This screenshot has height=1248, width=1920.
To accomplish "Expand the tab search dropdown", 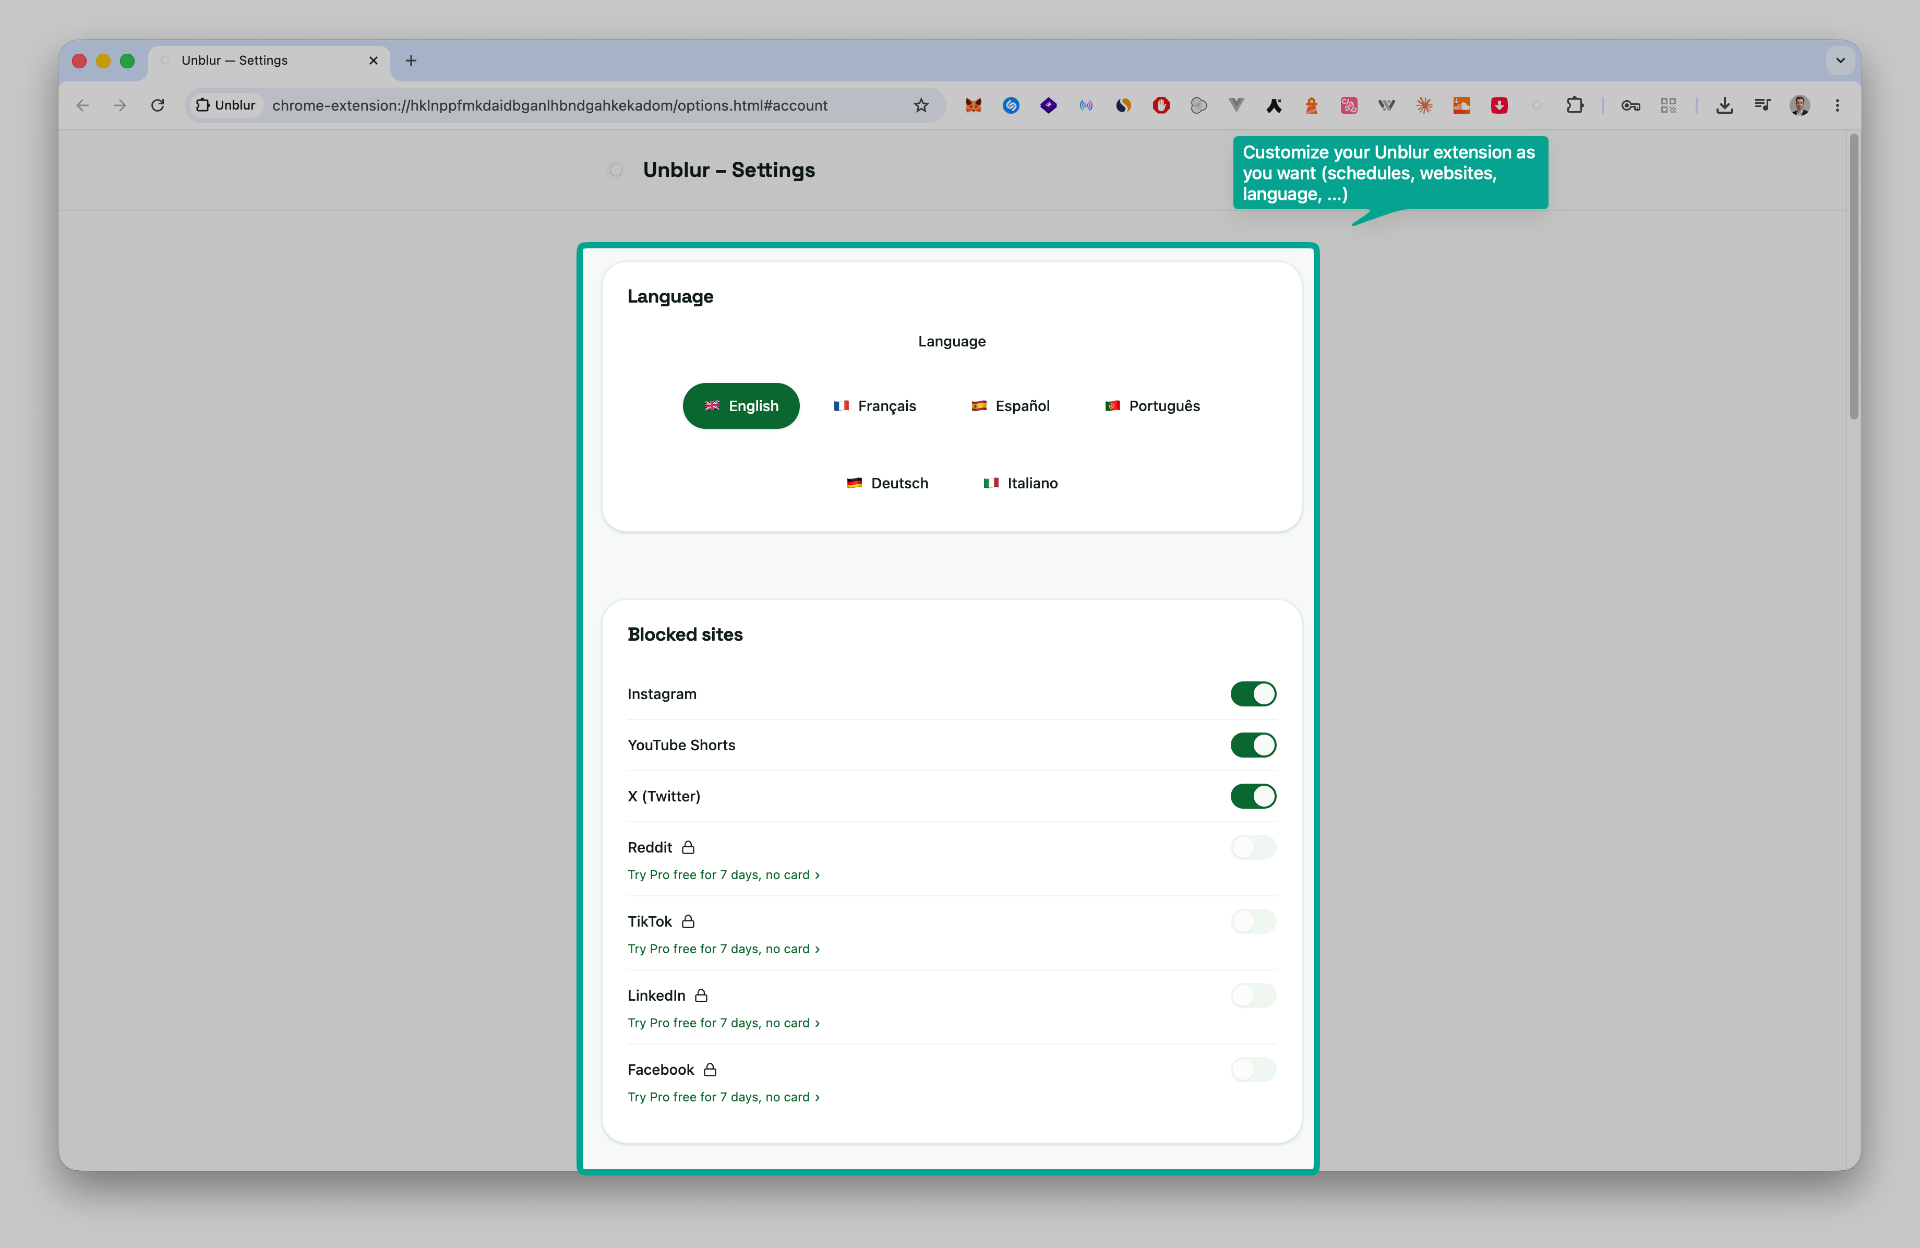I will pos(1840,61).
